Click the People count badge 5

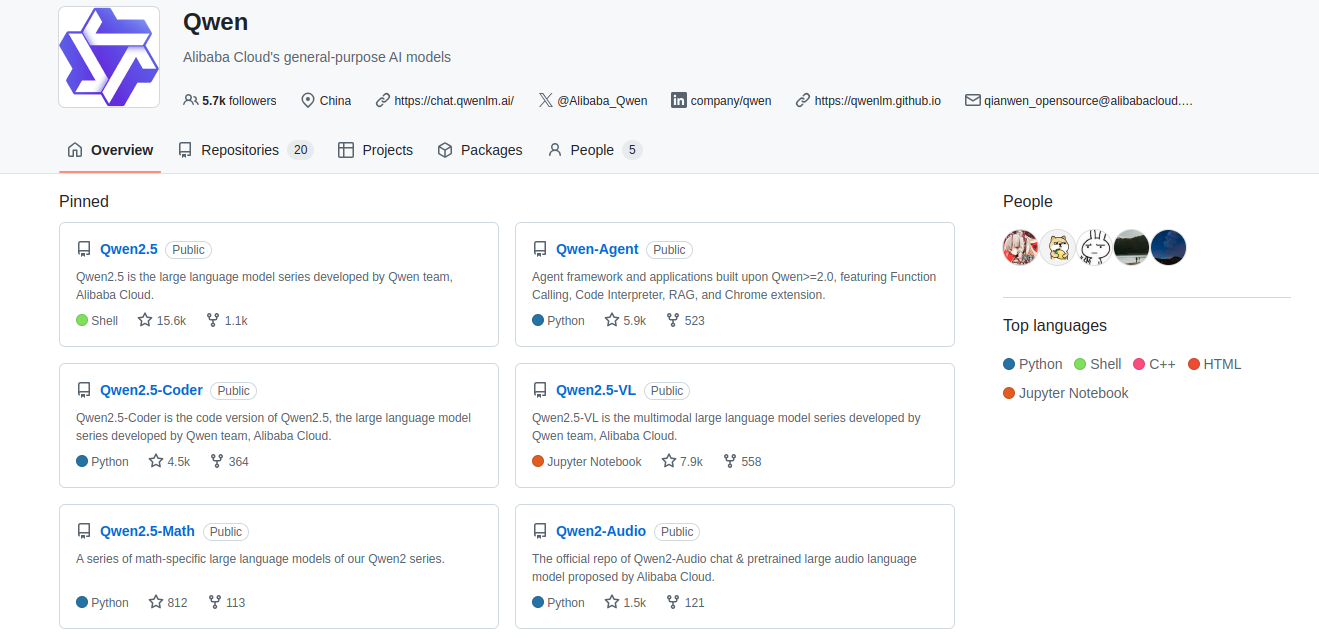point(631,150)
